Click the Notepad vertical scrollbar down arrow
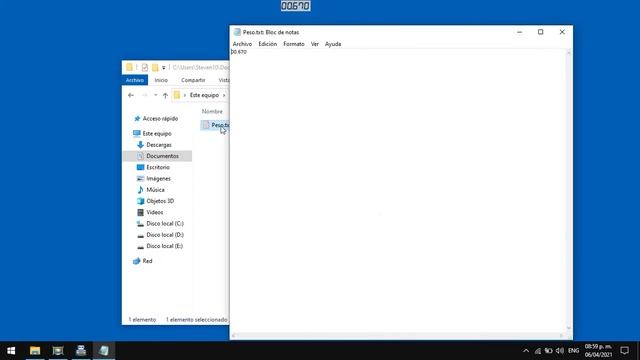 [x=569, y=329]
